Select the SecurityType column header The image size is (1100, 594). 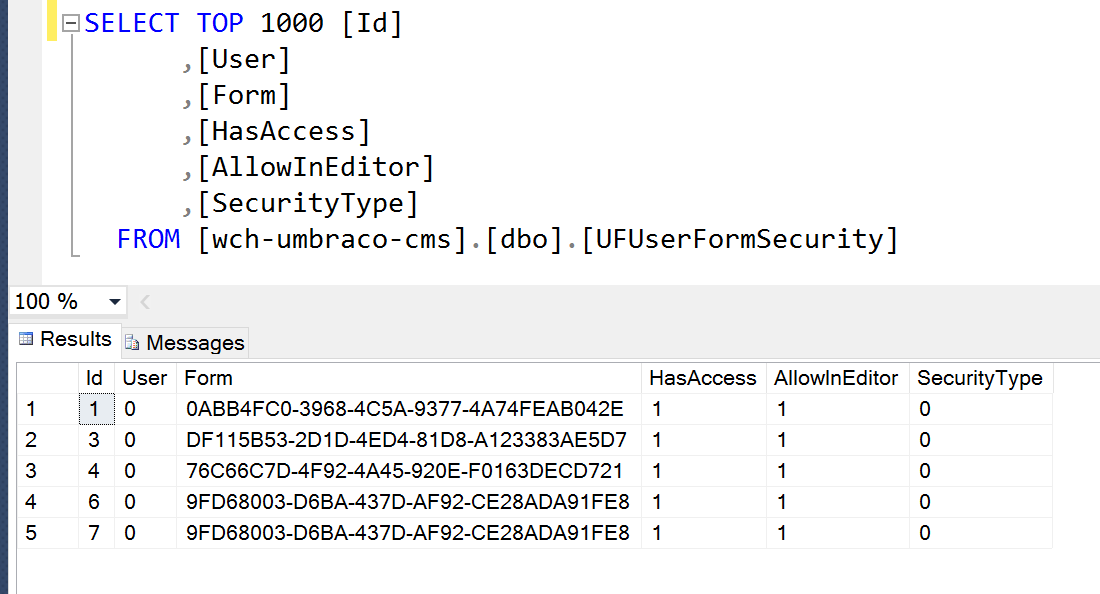pyautogui.click(x=981, y=378)
